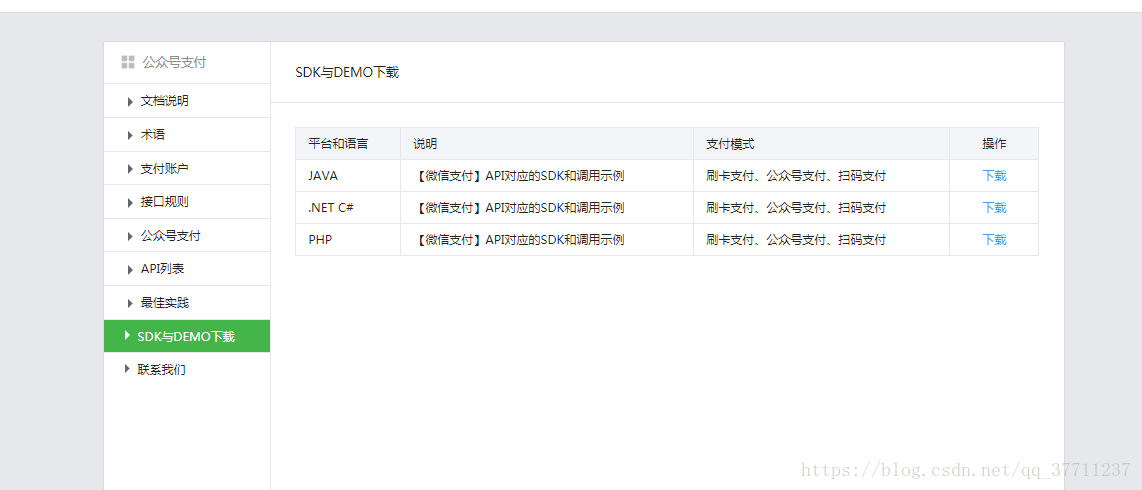Open the 文档说明 sidebar item
The height and width of the screenshot is (490, 1142).
[x=187, y=100]
